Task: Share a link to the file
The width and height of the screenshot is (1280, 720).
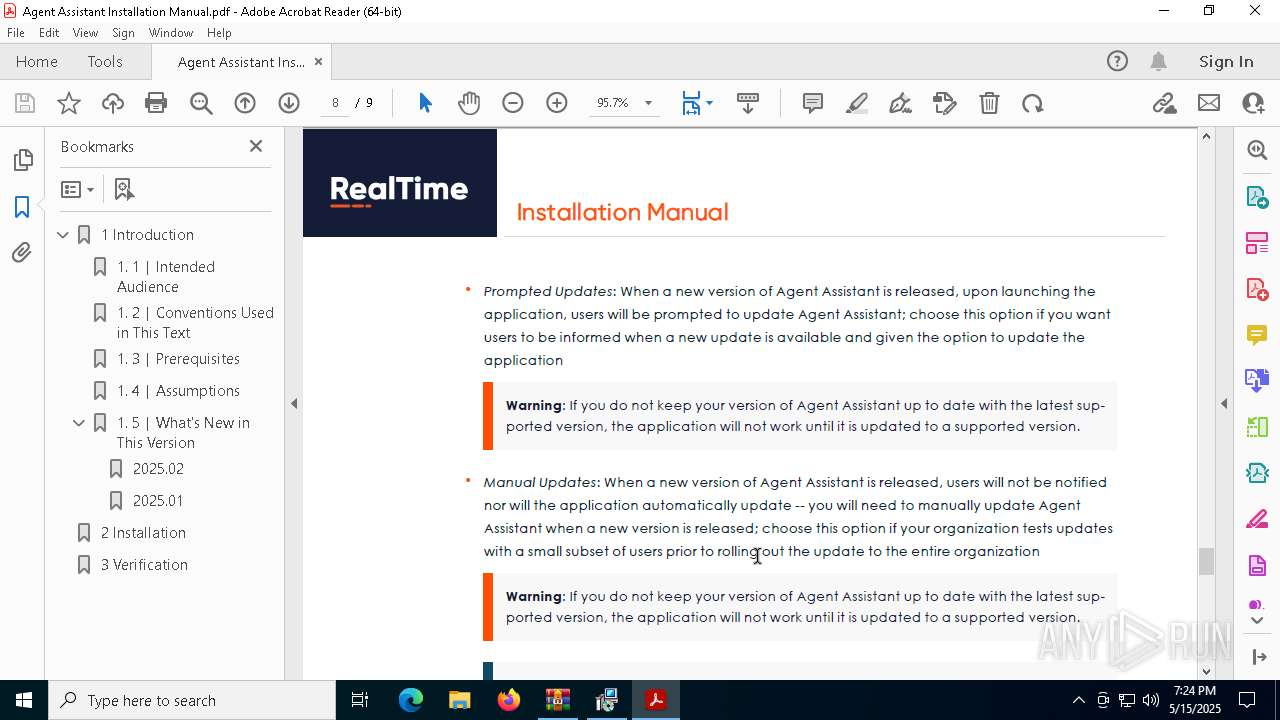Action: 1165,103
